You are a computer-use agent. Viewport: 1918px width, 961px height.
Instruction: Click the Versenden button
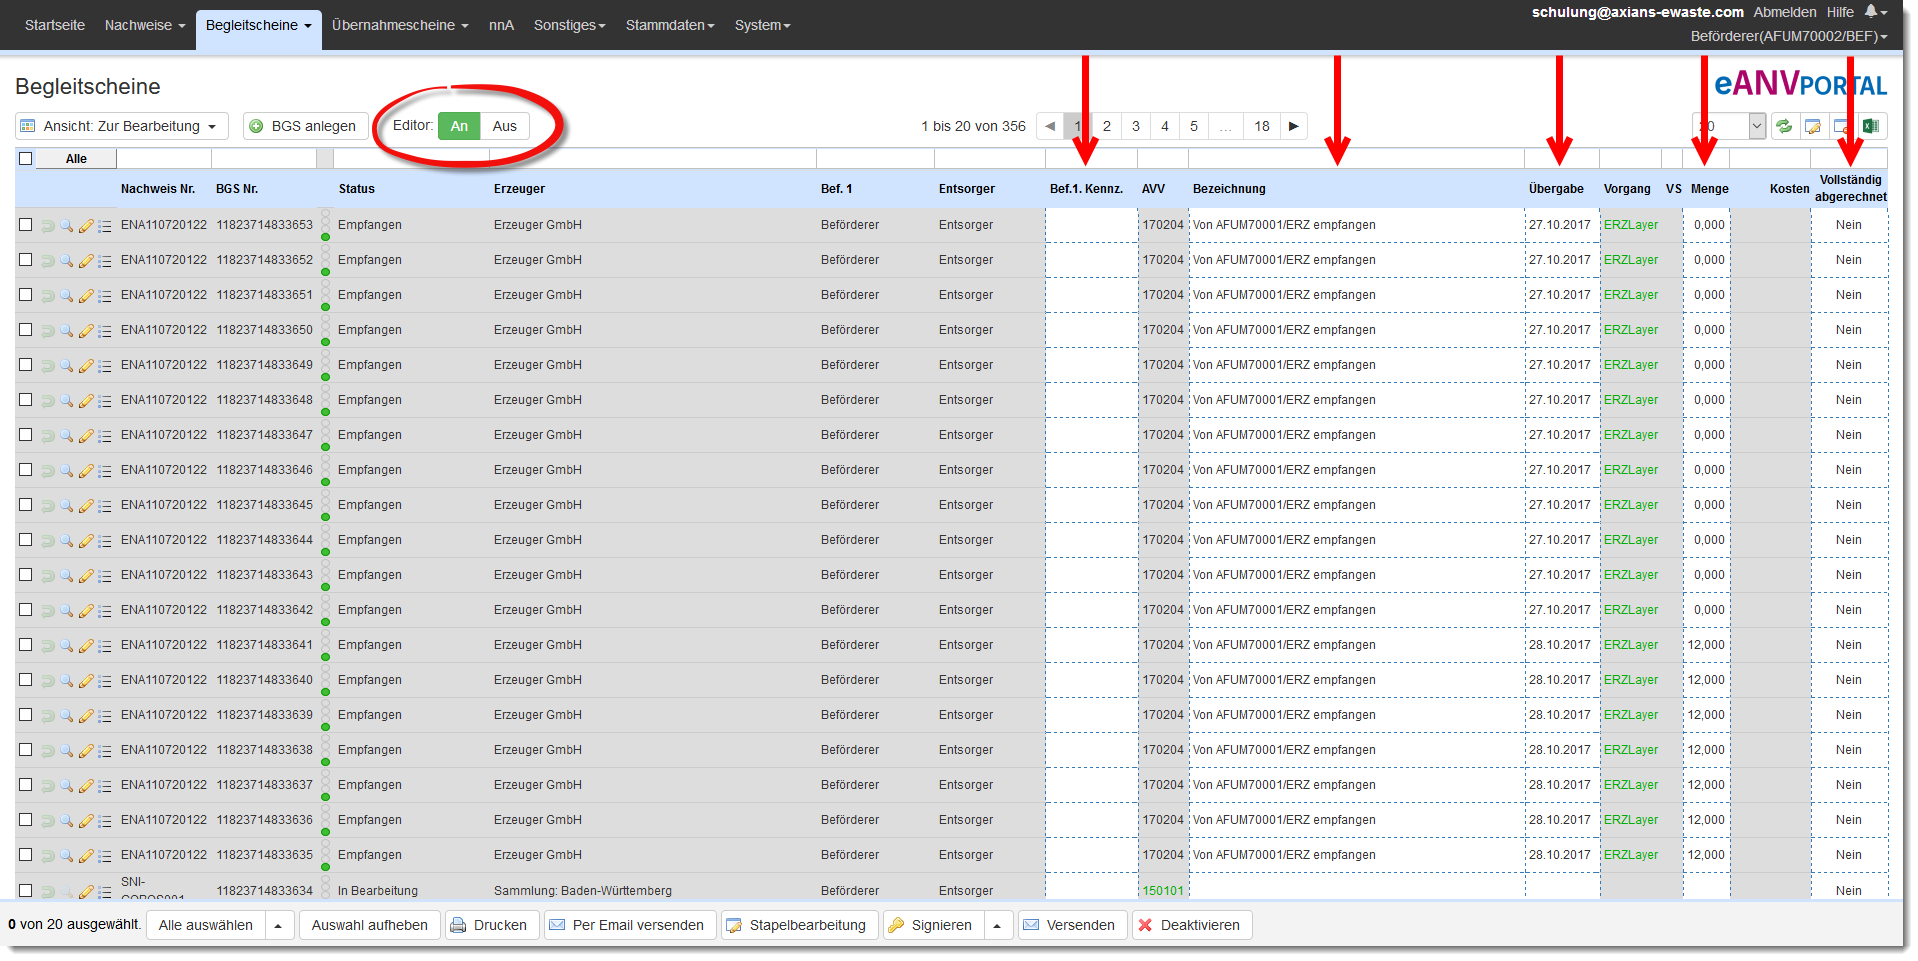coord(1072,925)
